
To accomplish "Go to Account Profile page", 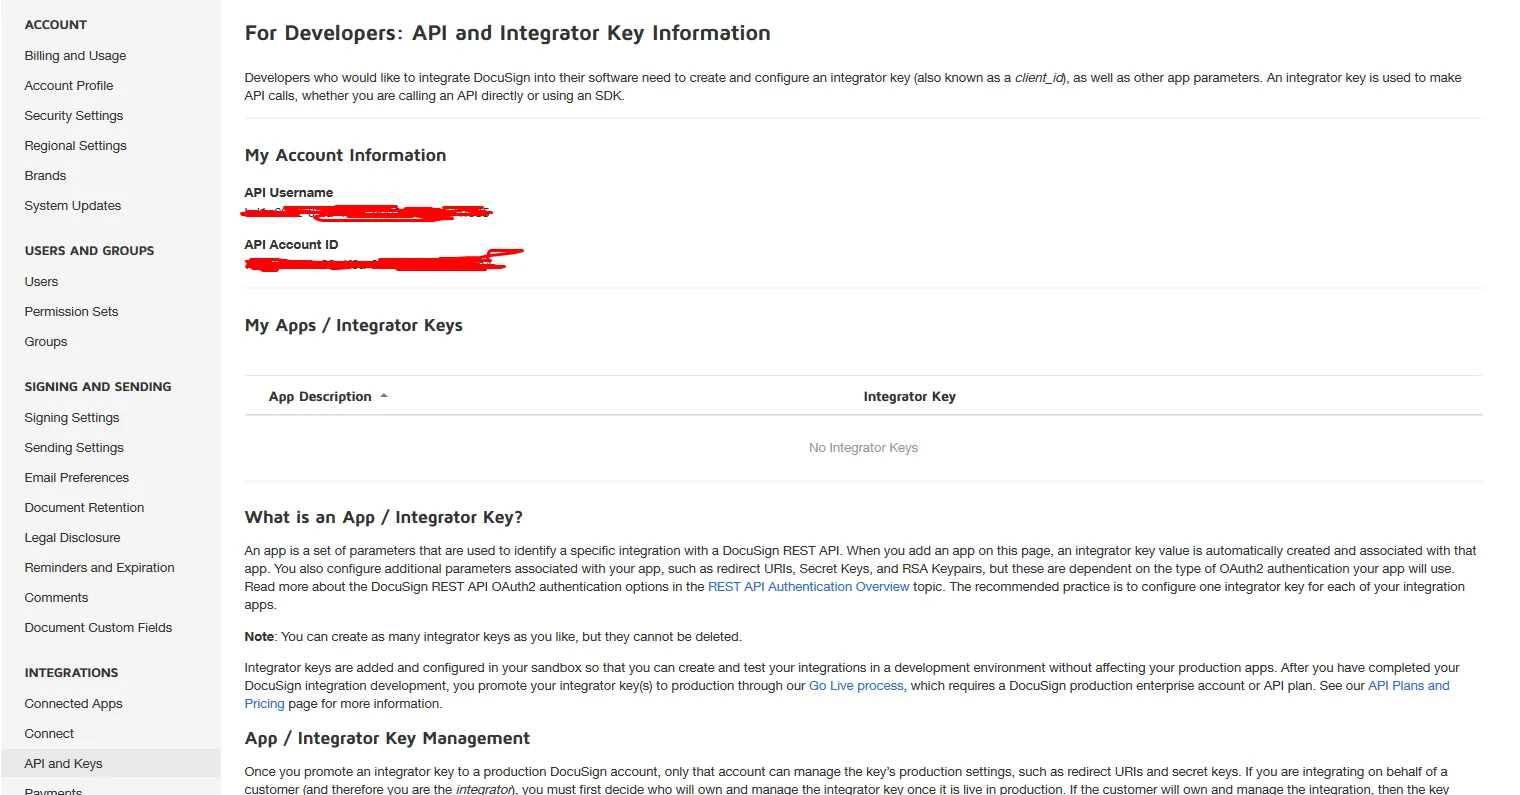I will point(69,86).
